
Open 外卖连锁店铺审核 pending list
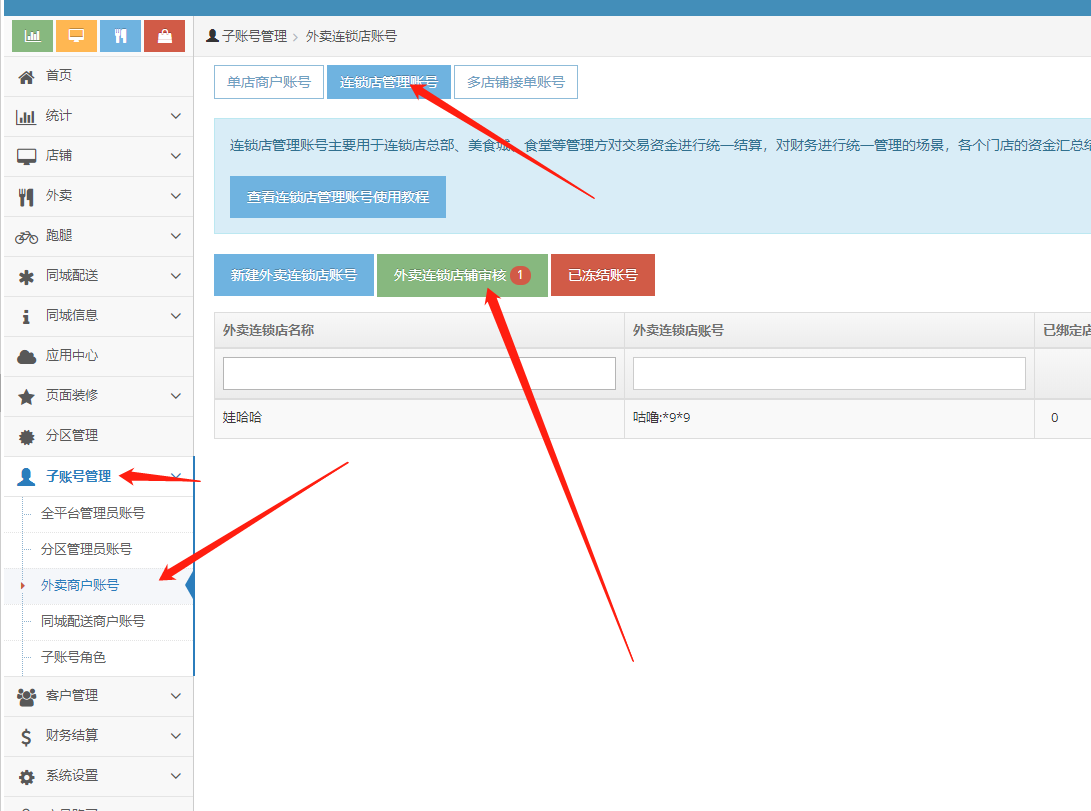pos(461,275)
